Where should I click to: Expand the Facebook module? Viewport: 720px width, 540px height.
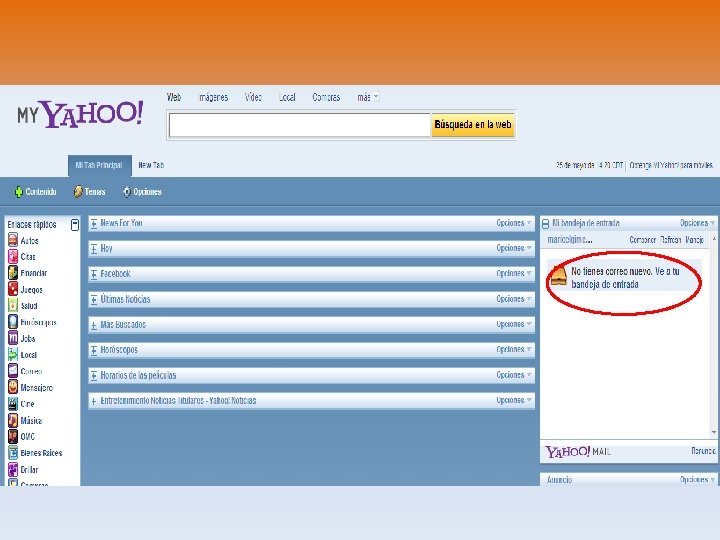point(94,274)
